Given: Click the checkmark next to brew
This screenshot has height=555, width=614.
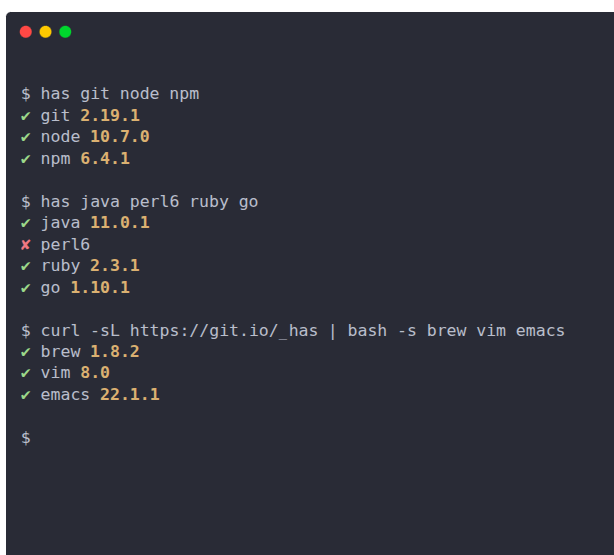Looking at the screenshot, I should coord(26,353).
